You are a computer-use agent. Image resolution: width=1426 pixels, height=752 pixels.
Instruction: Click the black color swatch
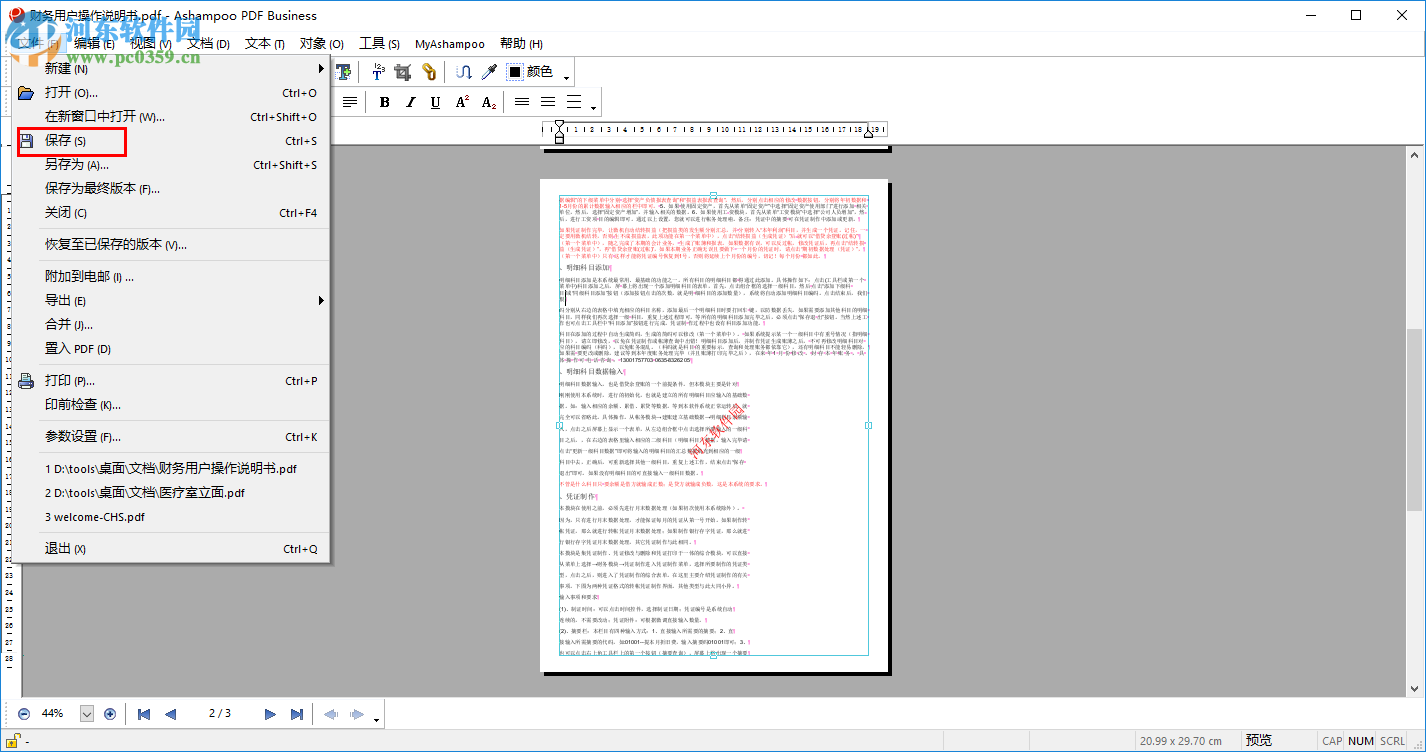[x=516, y=72]
